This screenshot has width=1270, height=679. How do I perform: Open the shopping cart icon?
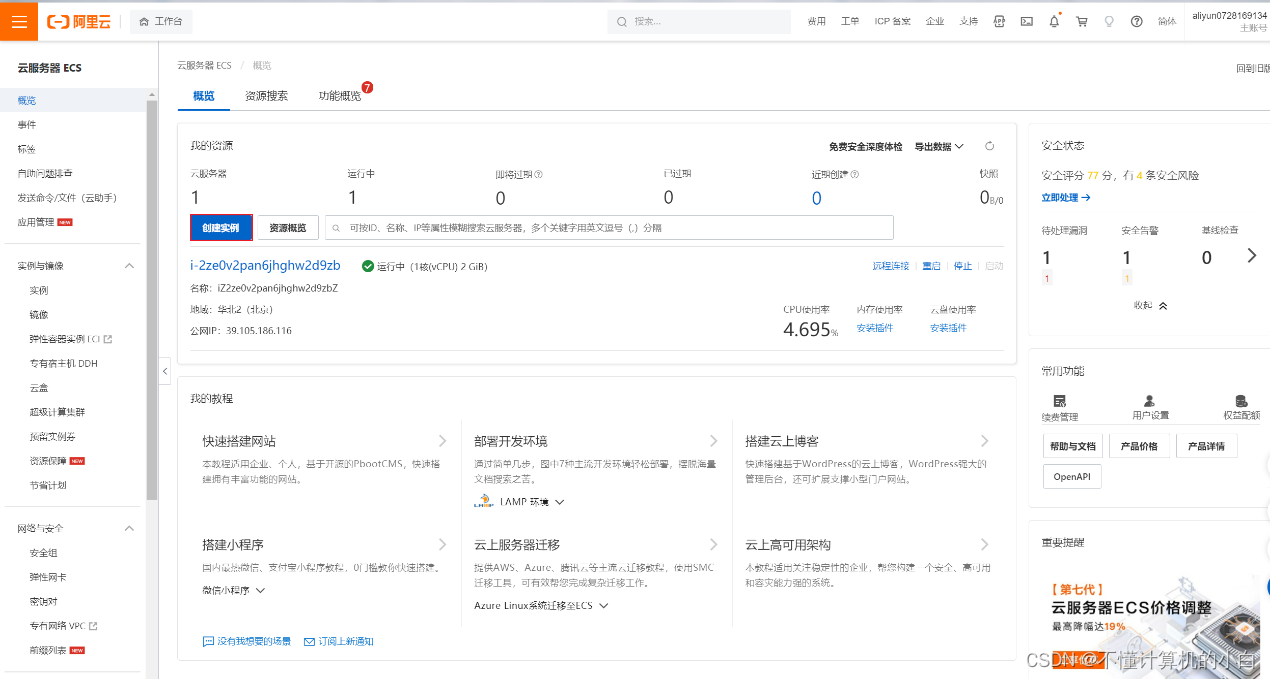coord(1081,21)
